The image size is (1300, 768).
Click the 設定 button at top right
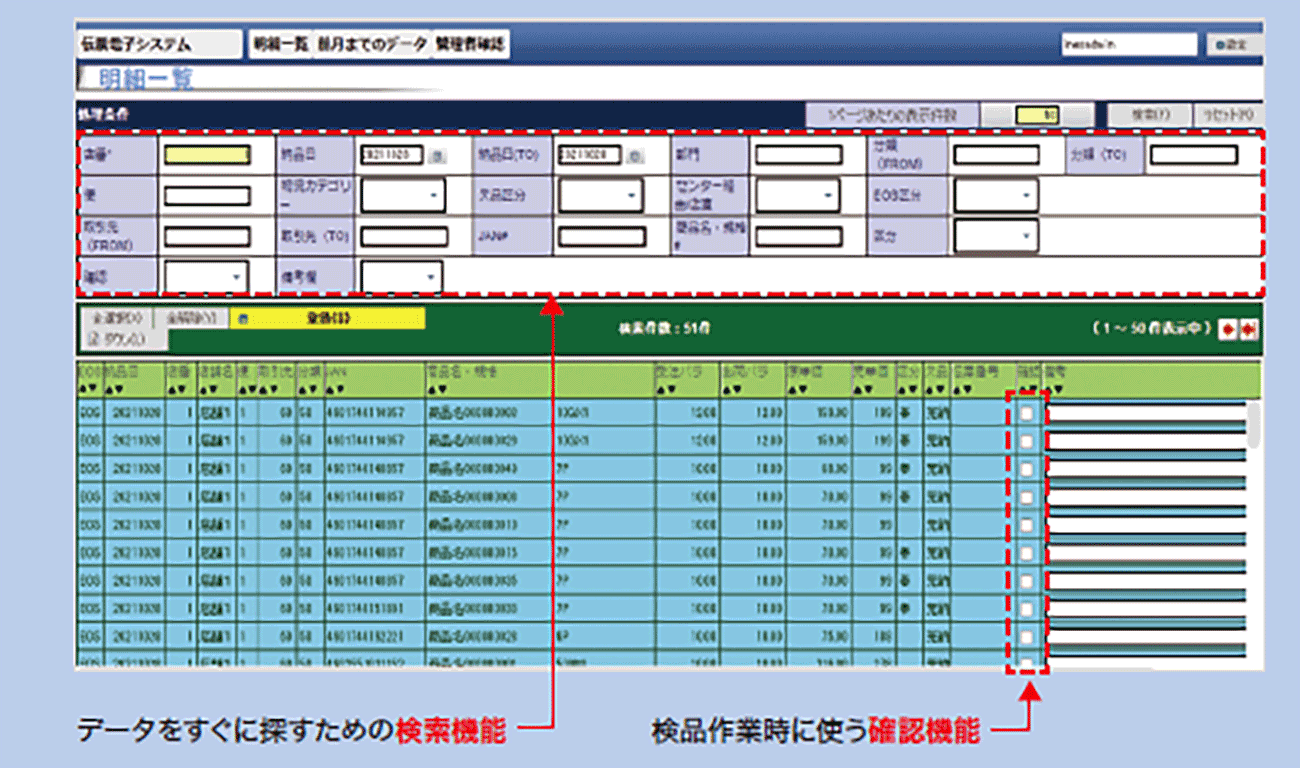click(1236, 45)
